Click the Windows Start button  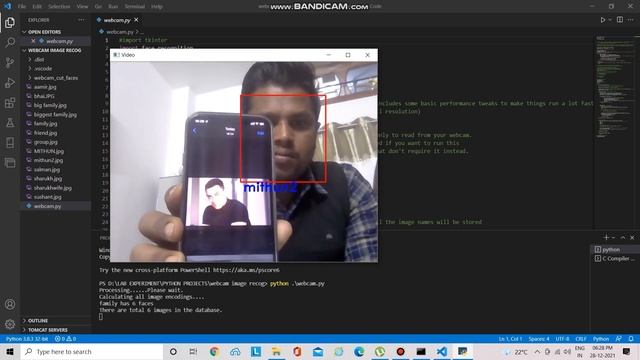(10, 351)
